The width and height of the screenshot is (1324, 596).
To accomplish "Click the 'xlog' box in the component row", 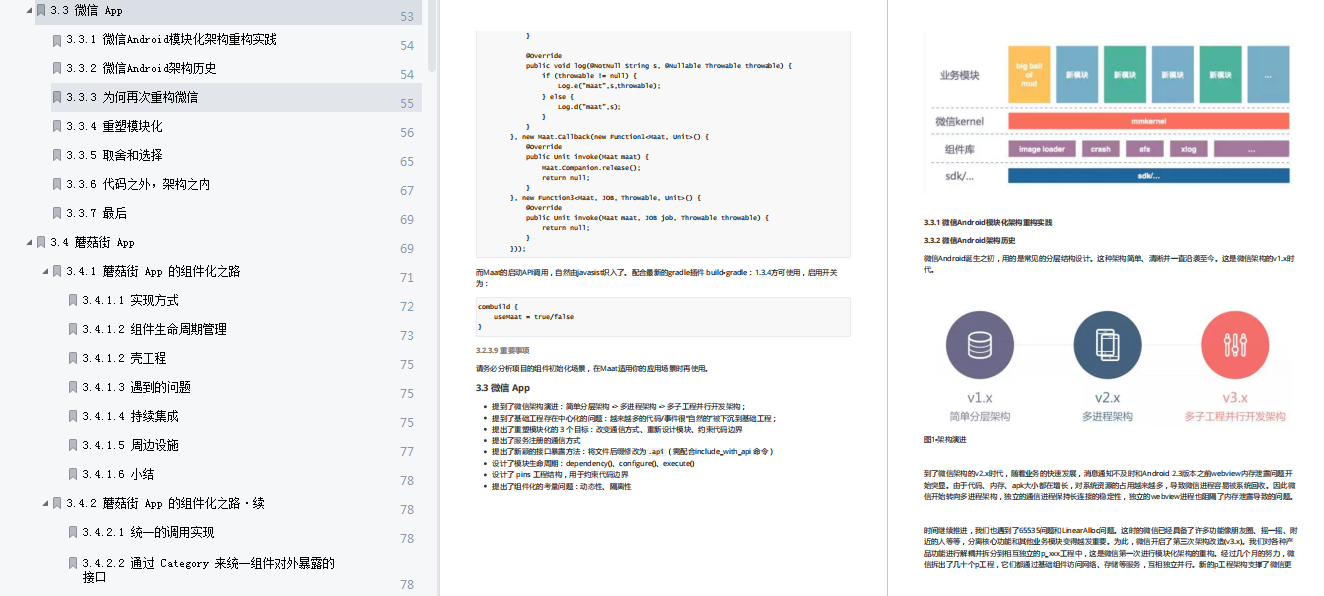I will click(1188, 149).
